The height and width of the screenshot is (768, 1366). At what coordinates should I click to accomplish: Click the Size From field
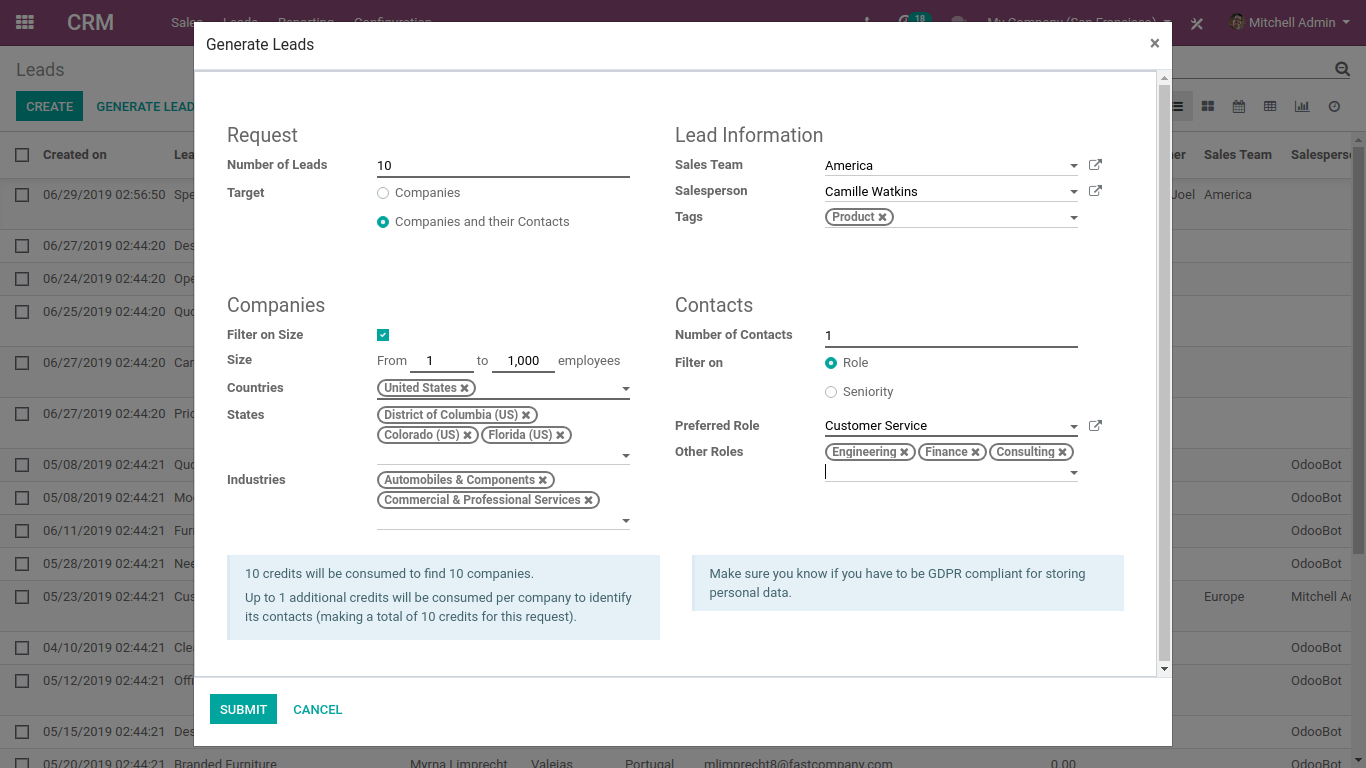click(x=442, y=361)
